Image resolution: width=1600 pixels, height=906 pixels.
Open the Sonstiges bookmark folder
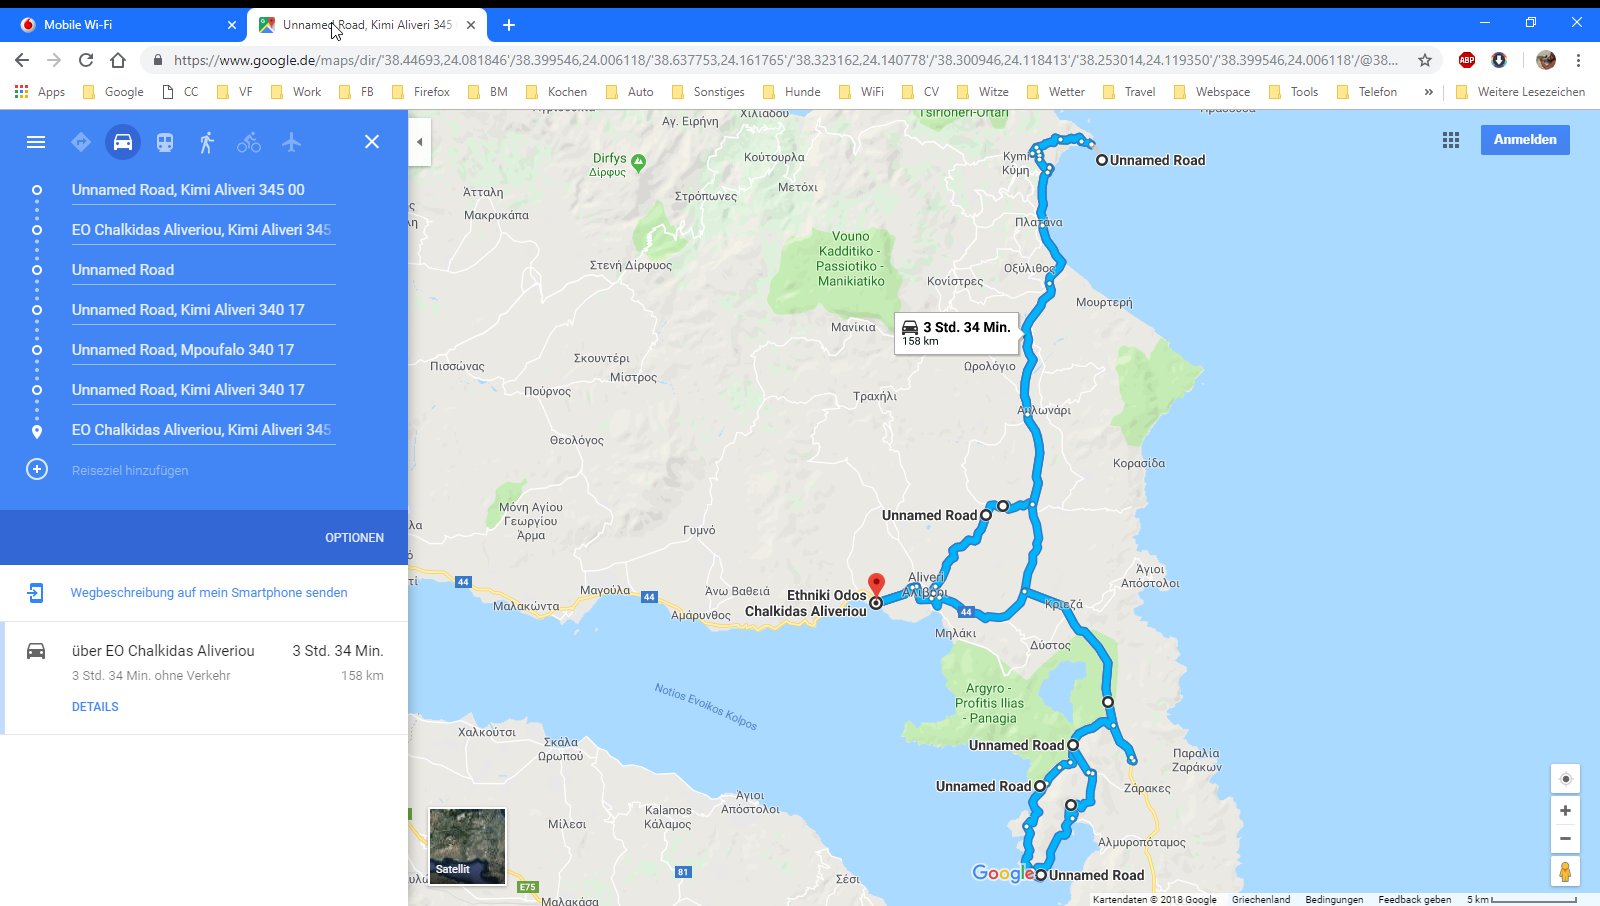[x=708, y=92]
